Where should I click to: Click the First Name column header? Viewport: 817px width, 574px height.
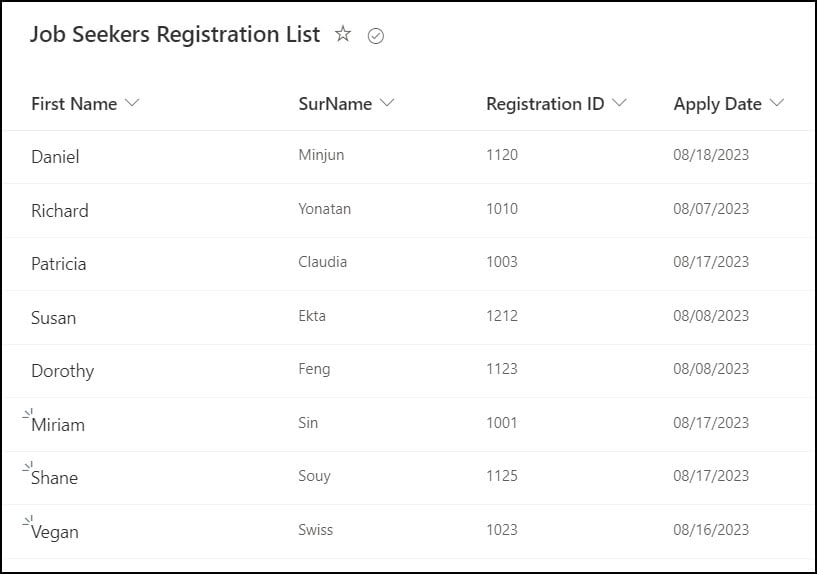coord(74,104)
